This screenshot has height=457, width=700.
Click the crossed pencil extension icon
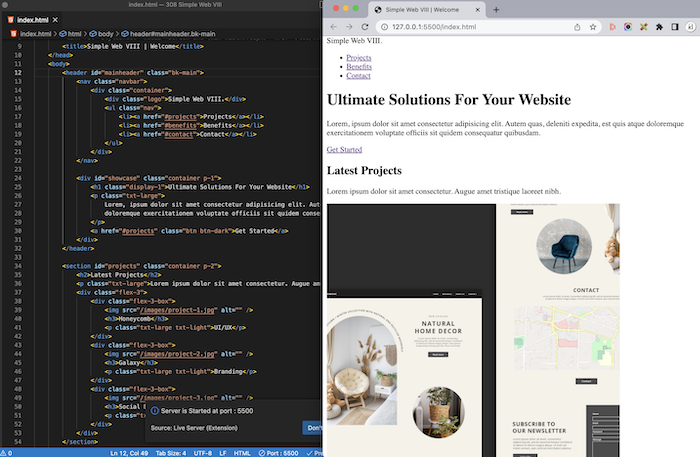tap(643, 27)
